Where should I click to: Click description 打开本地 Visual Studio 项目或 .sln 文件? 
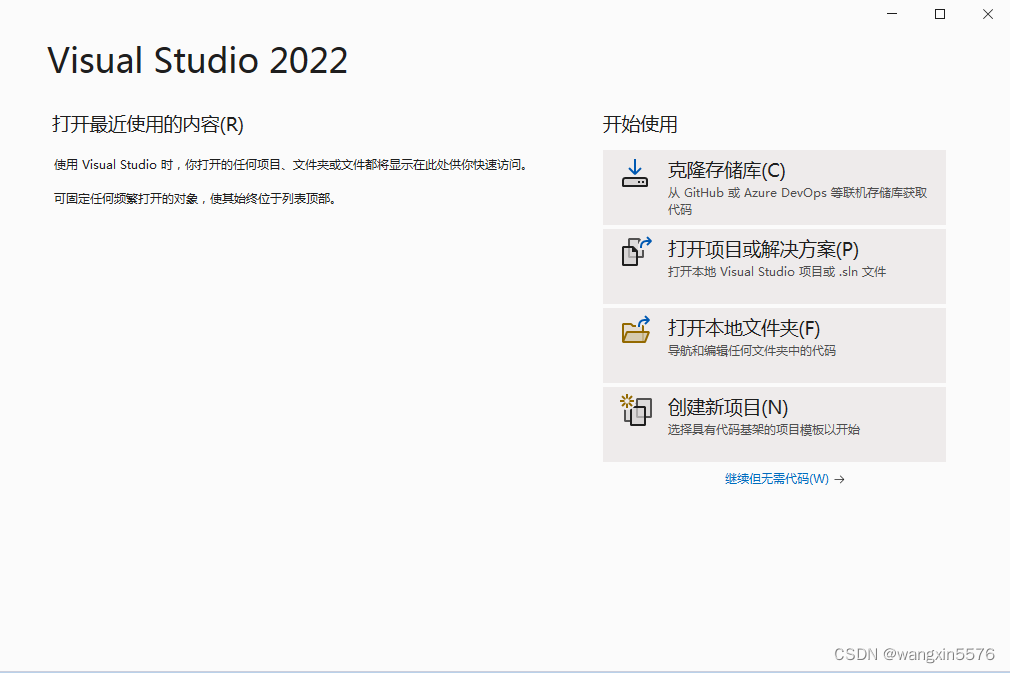(777, 272)
